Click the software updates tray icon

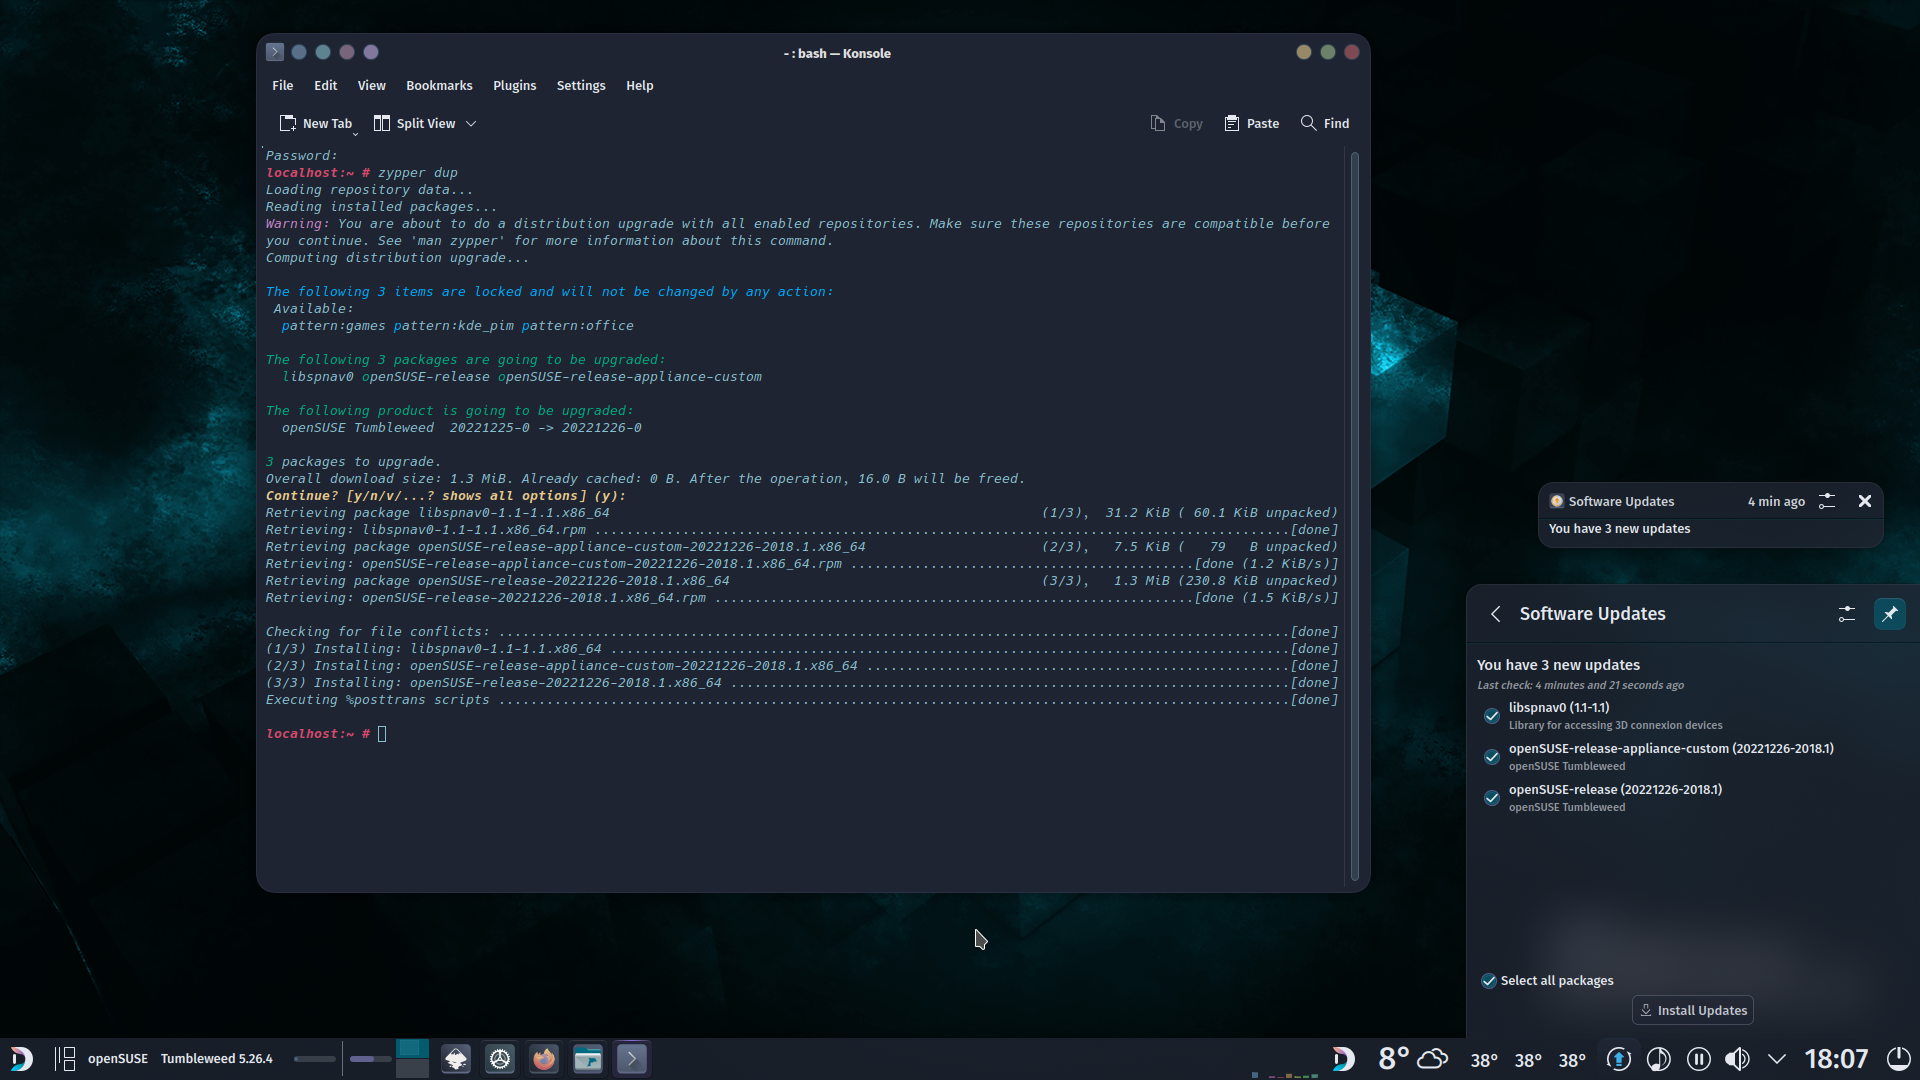(x=1618, y=1058)
